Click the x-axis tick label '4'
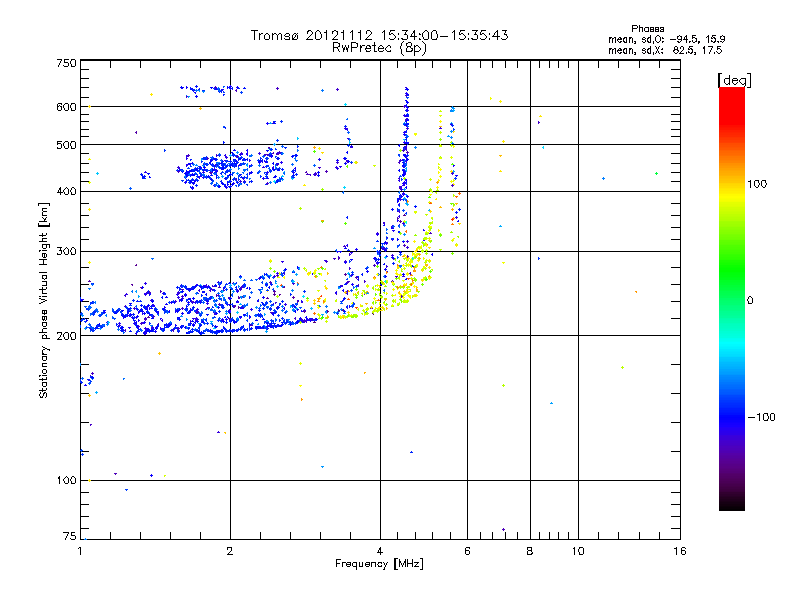 [380, 551]
